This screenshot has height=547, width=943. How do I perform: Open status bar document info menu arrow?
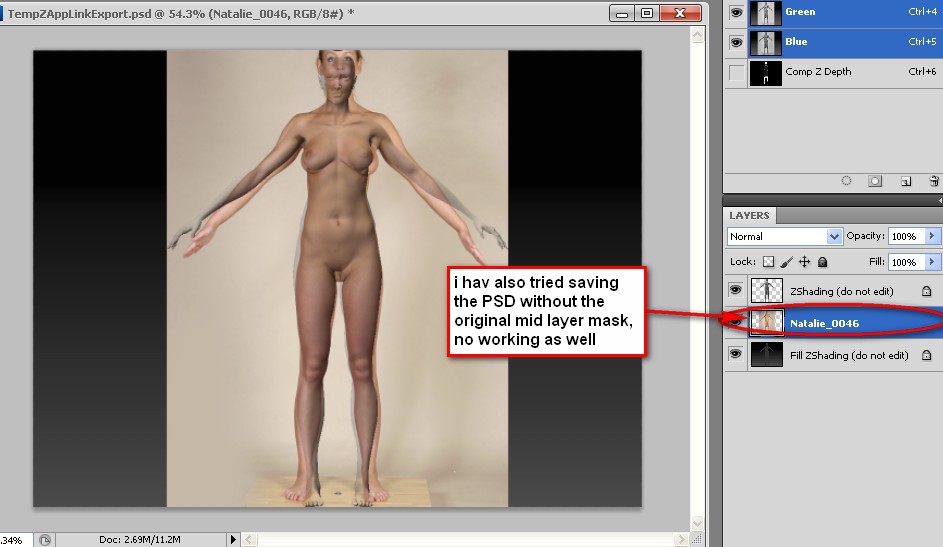point(234,540)
